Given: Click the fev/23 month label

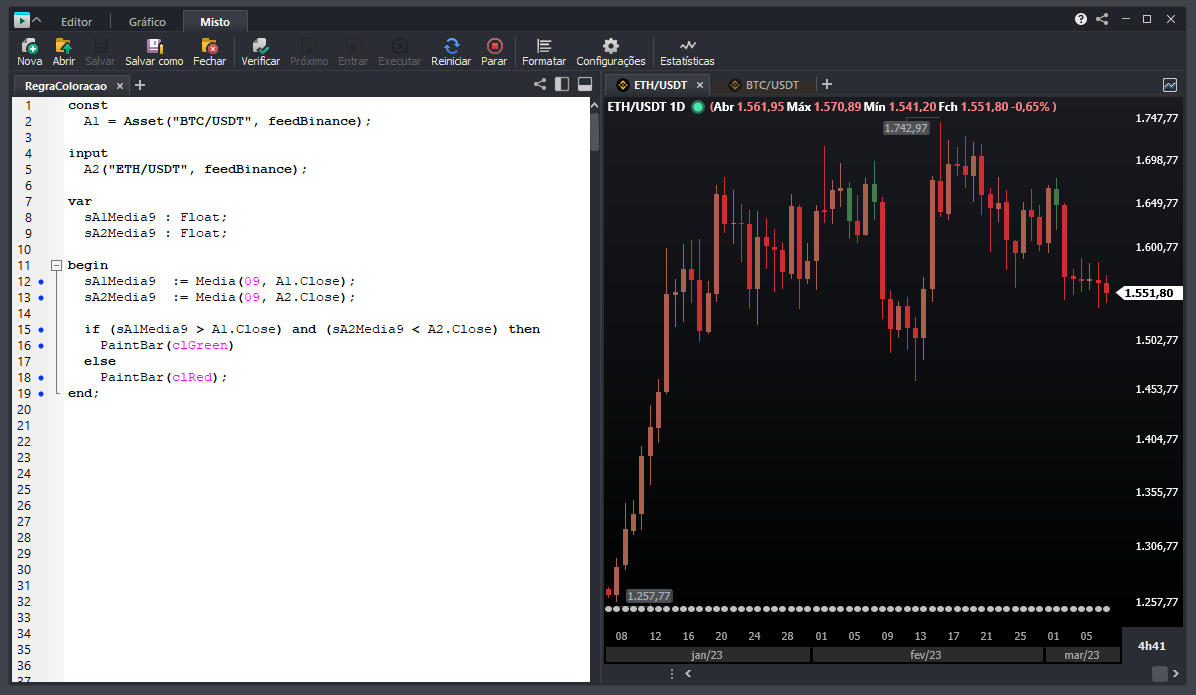Looking at the screenshot, I should click(926, 655).
